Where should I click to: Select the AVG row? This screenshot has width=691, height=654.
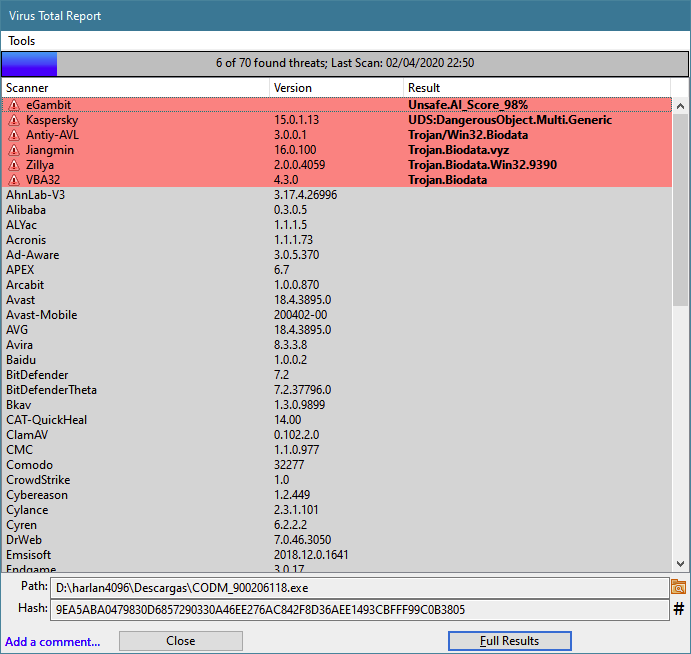click(337, 330)
